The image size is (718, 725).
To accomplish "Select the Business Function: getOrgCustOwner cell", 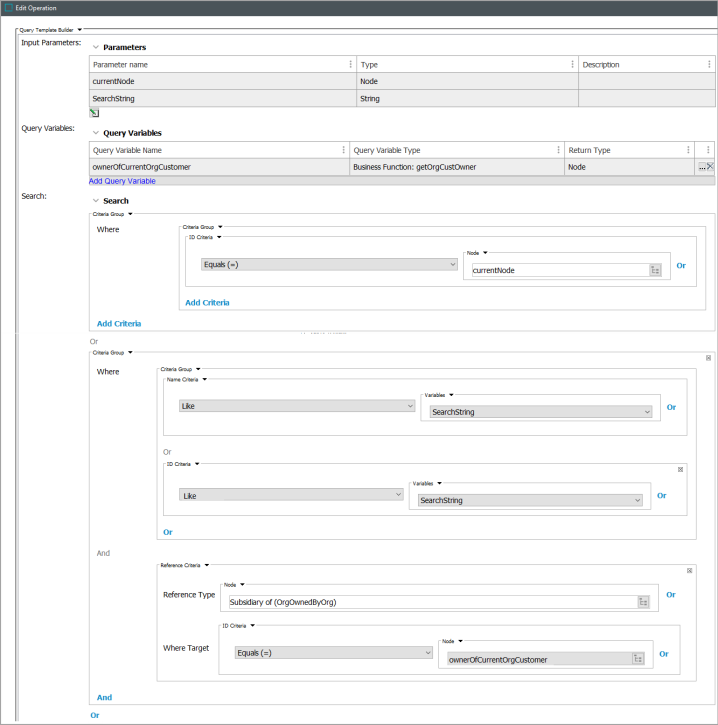I will tap(457, 167).
